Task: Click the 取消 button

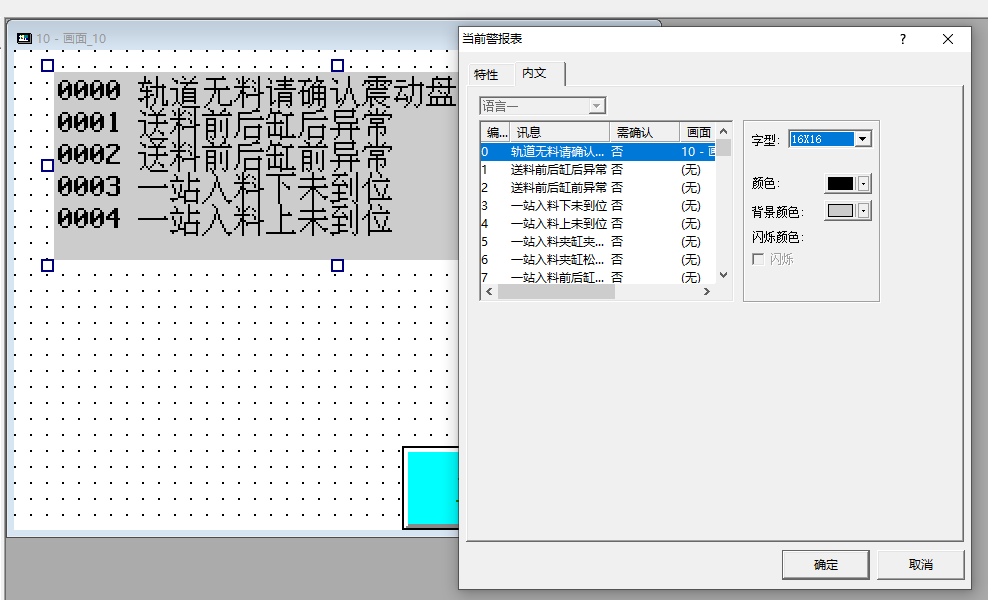Action: (921, 564)
